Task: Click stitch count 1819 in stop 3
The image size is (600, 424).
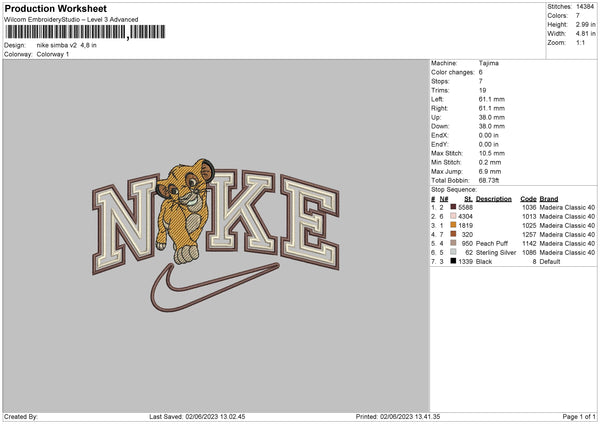Action: [x=466, y=225]
